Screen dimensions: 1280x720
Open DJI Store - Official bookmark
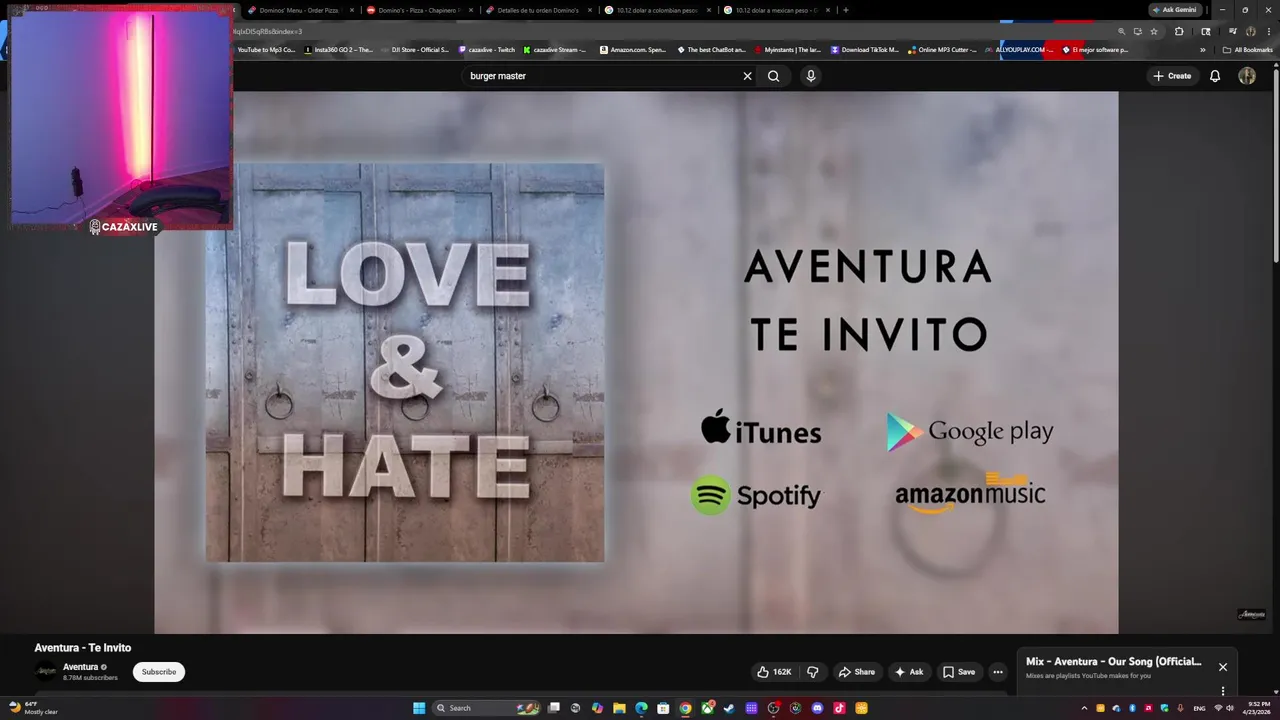(x=415, y=50)
